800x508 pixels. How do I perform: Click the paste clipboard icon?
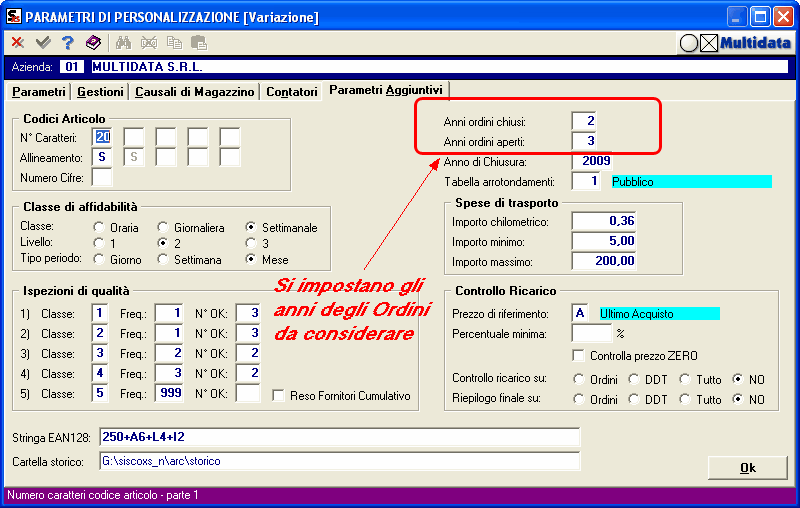pos(199,43)
